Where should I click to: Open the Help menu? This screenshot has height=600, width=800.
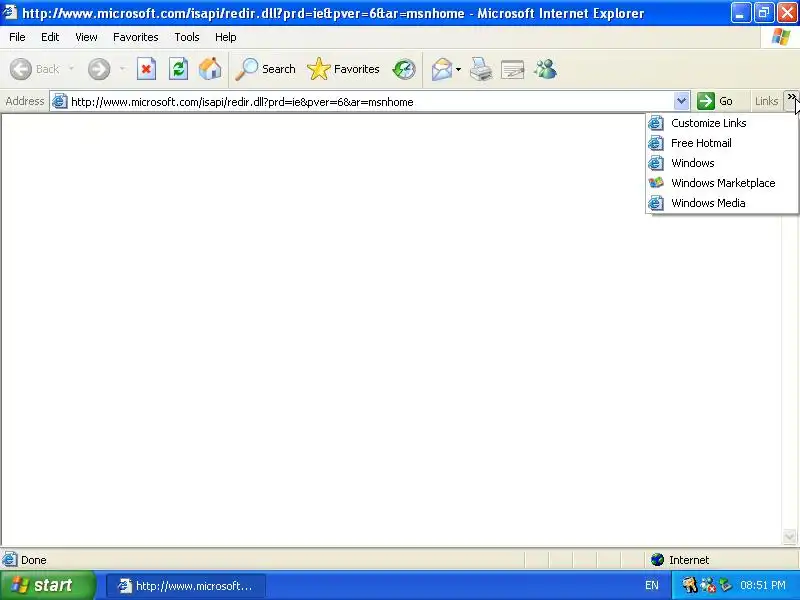tap(226, 37)
